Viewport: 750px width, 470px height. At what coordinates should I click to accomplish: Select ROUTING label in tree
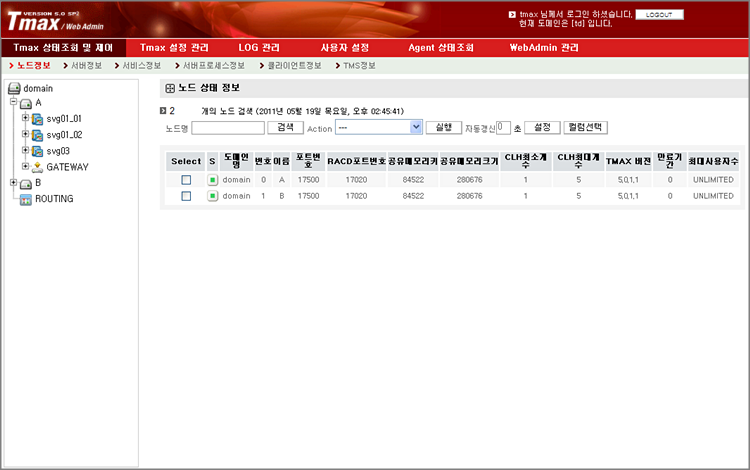point(54,199)
